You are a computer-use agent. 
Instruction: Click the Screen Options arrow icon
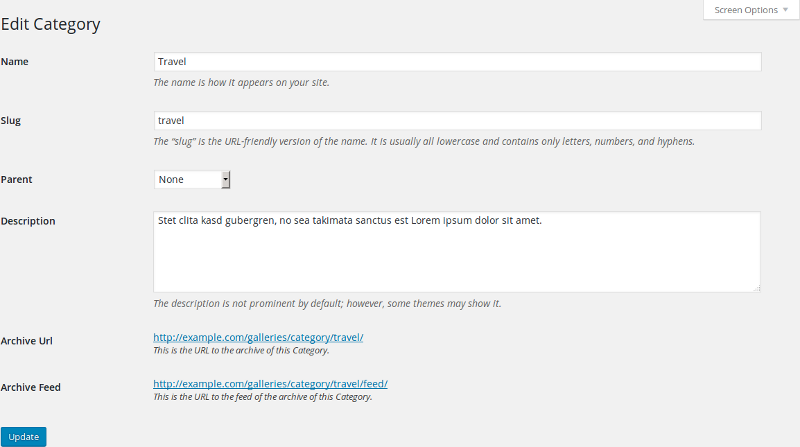point(785,10)
